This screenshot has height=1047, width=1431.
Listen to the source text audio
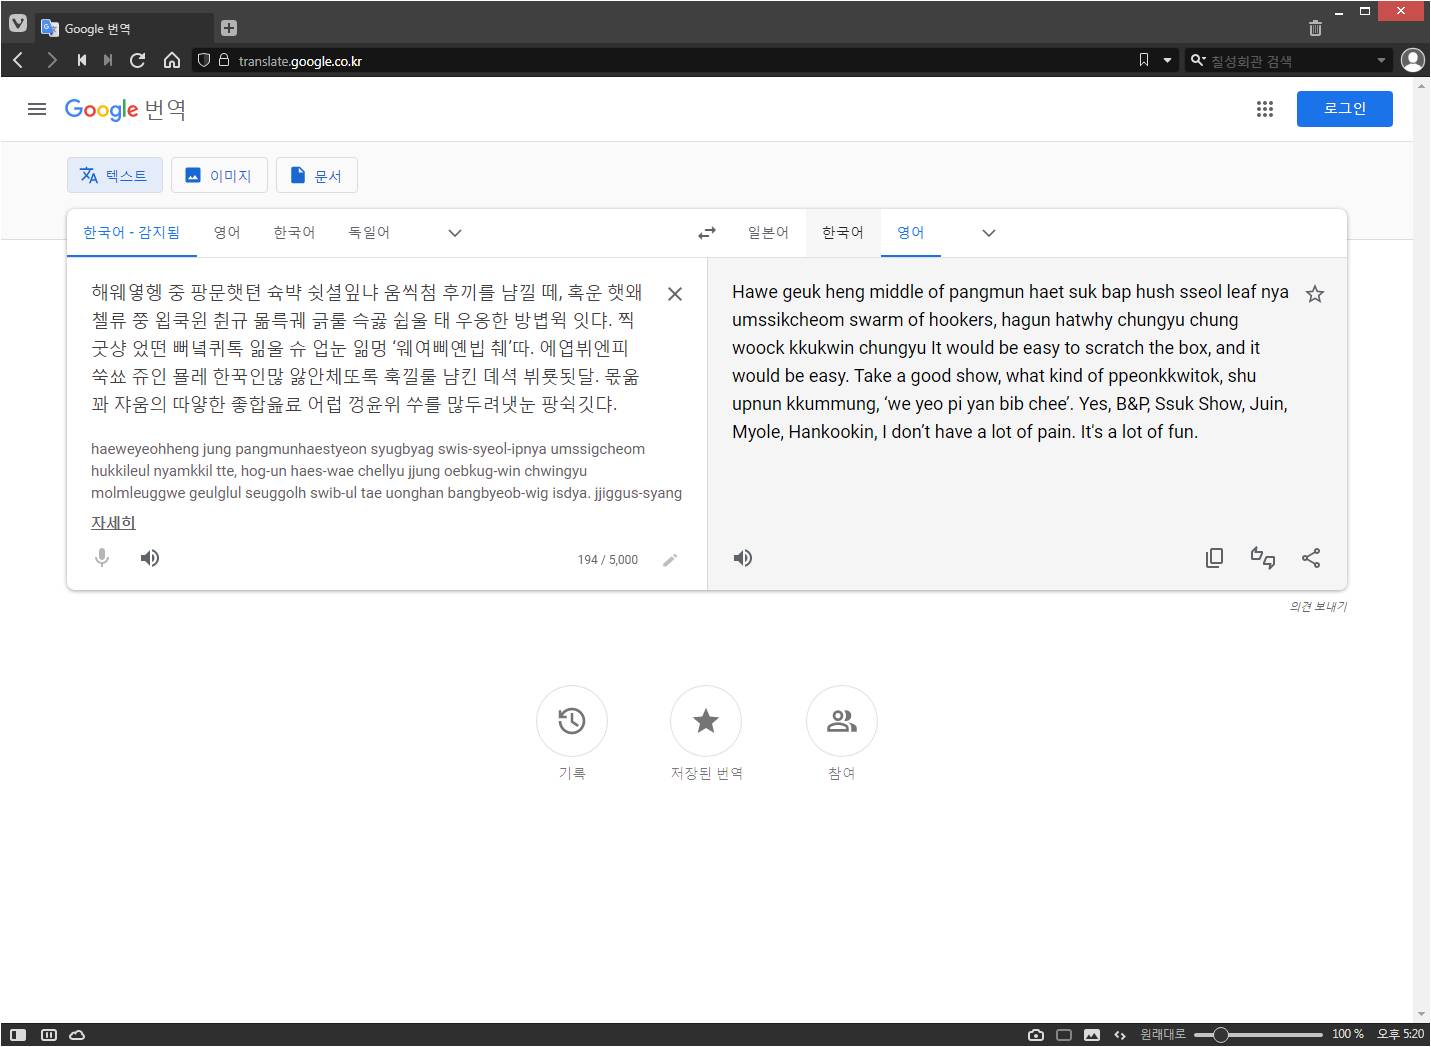coord(150,558)
